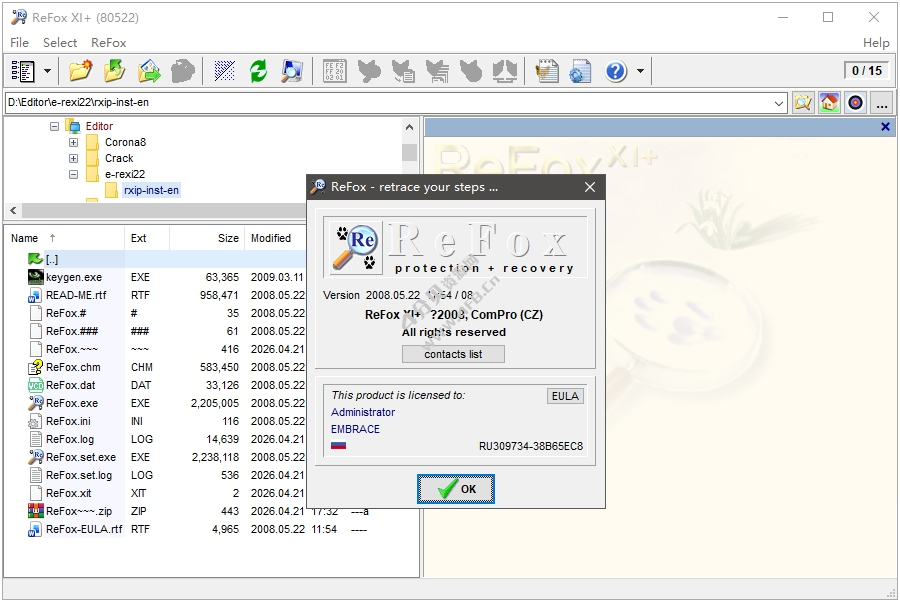Open the Select menu
This screenshot has height=604, width=900.
[x=60, y=43]
